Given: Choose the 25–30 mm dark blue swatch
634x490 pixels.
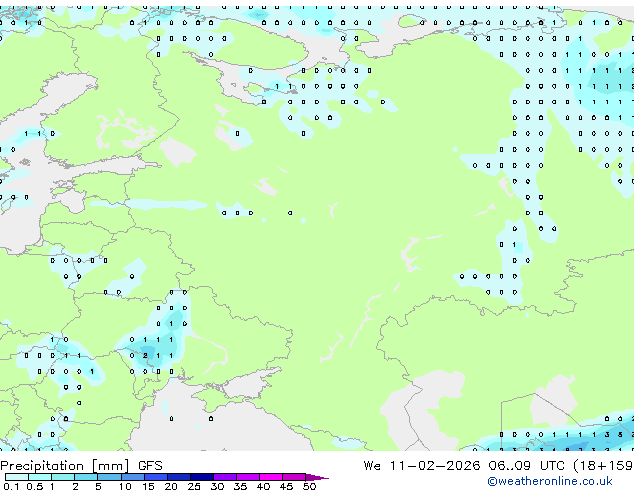Looking at the screenshot, I should pos(201,477).
